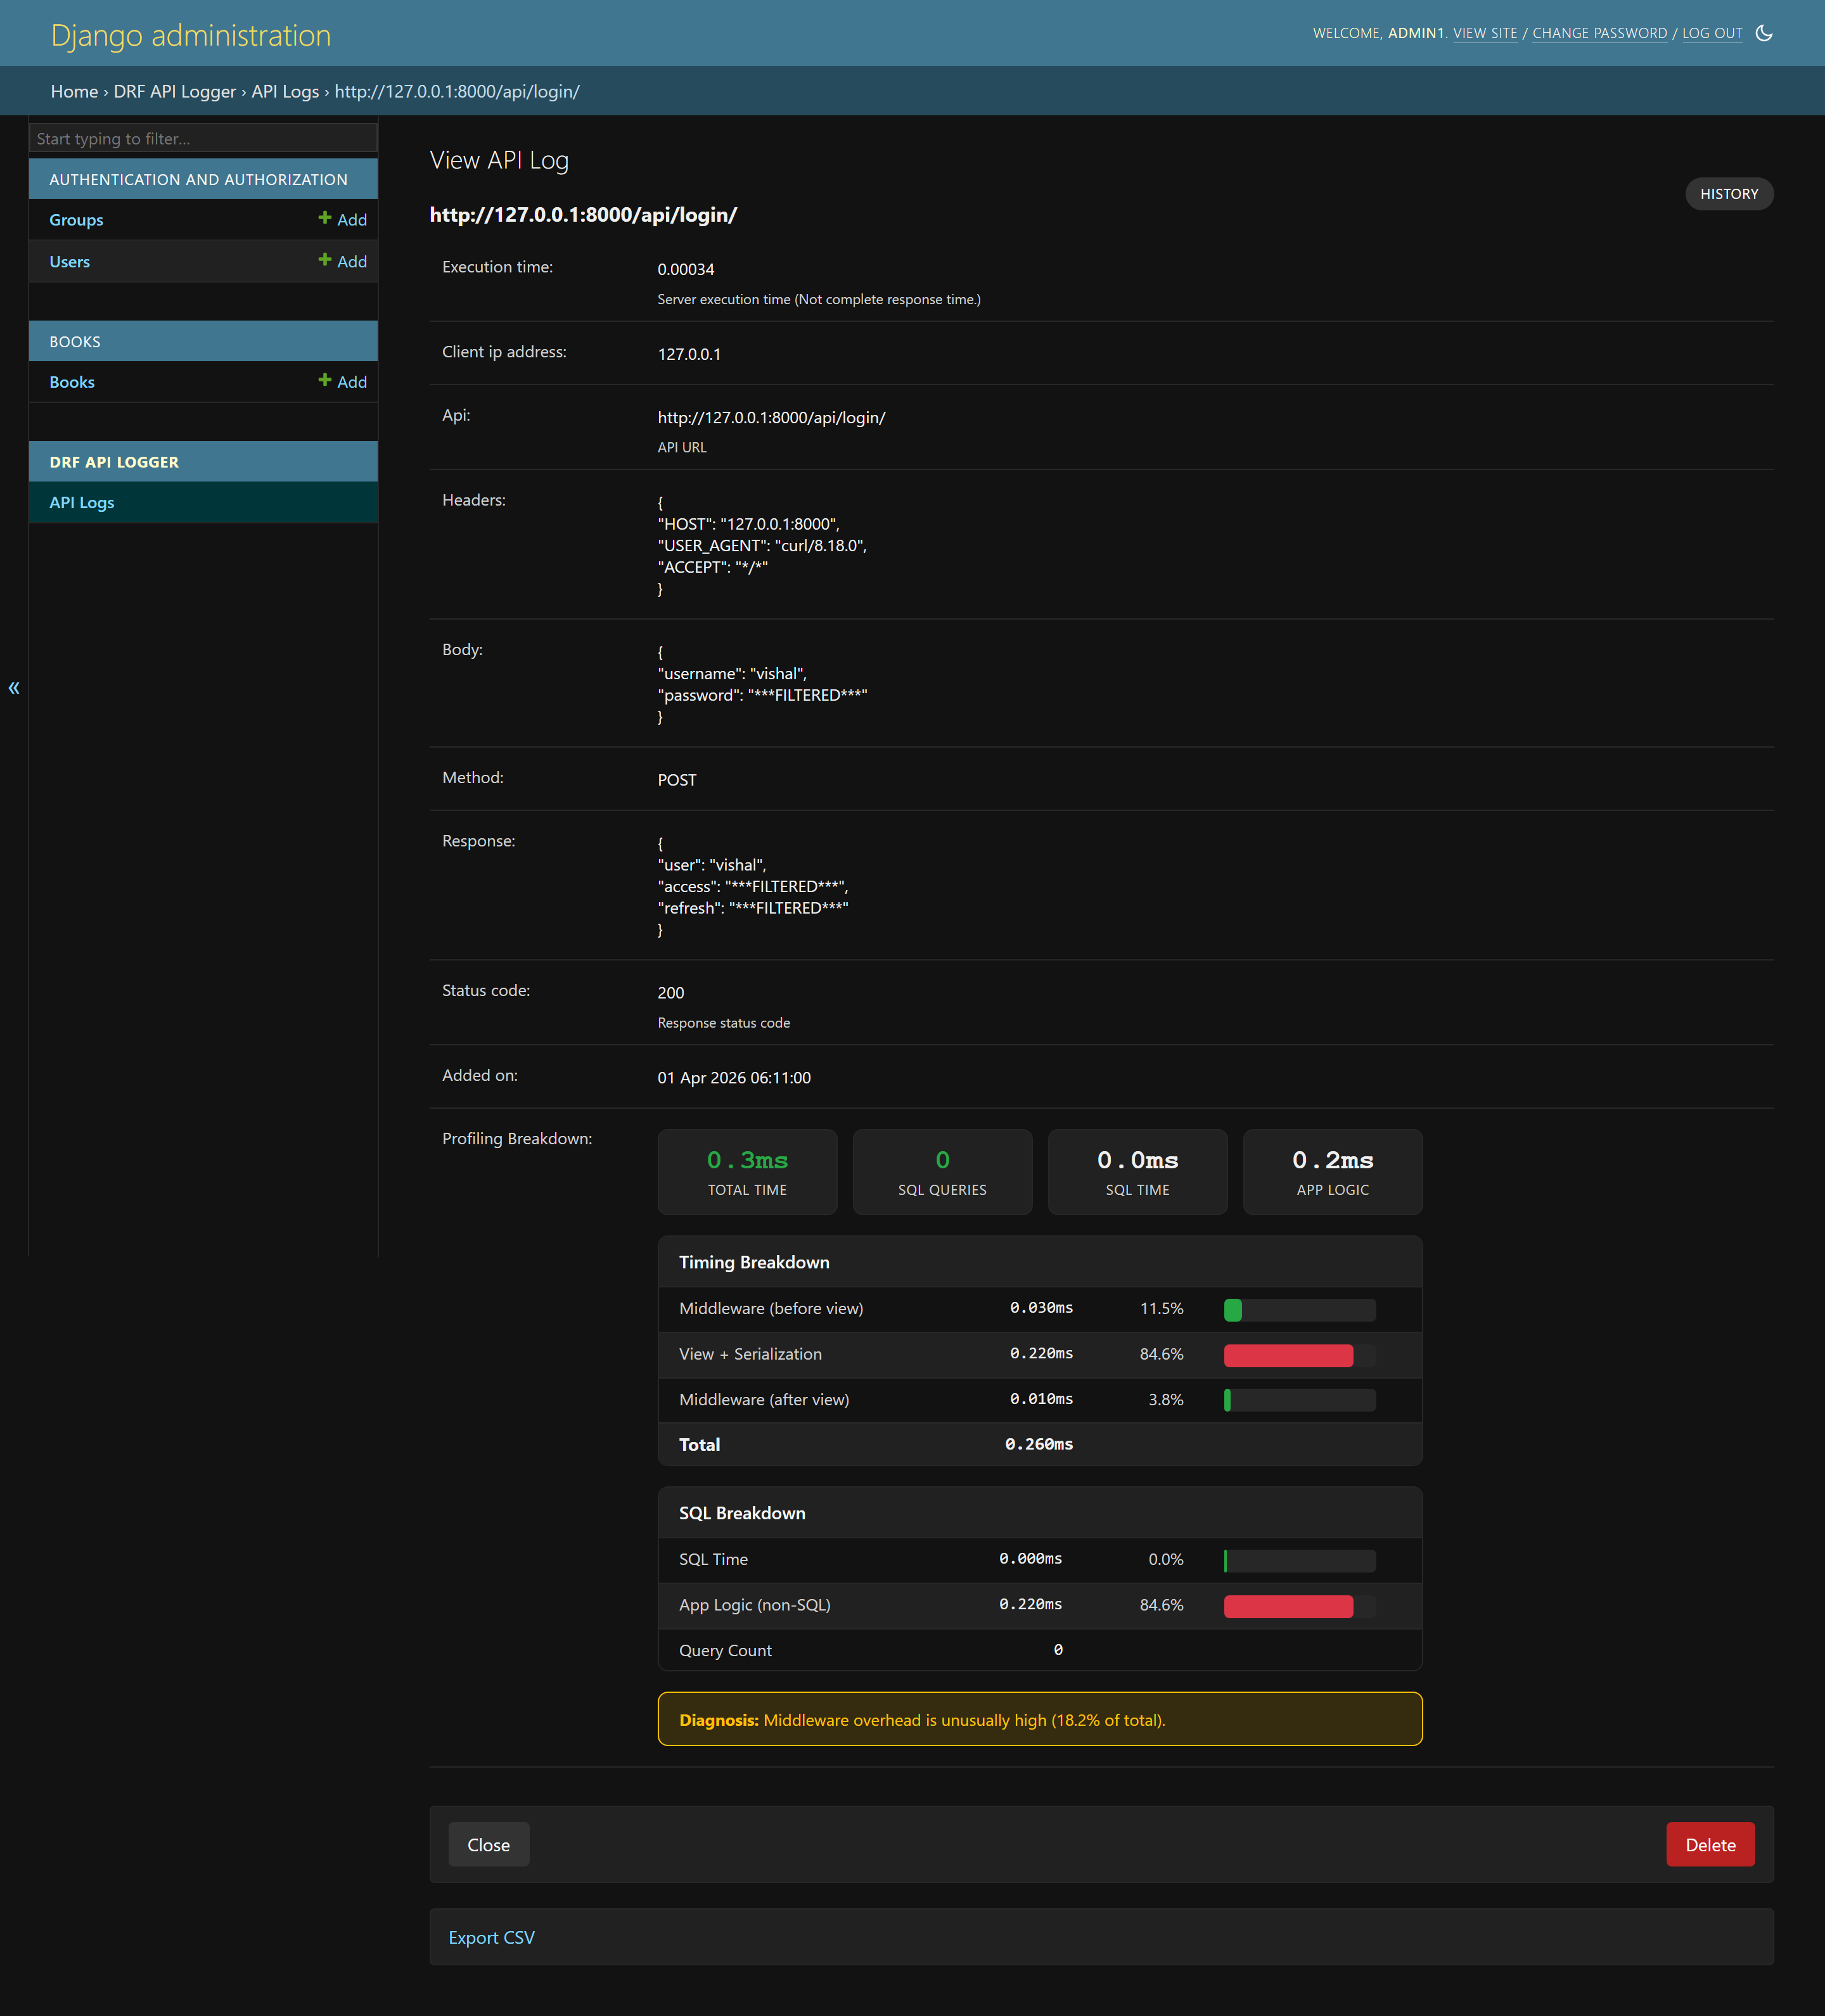Click the Status code value 200
The image size is (1825, 2016).
pyautogui.click(x=671, y=993)
